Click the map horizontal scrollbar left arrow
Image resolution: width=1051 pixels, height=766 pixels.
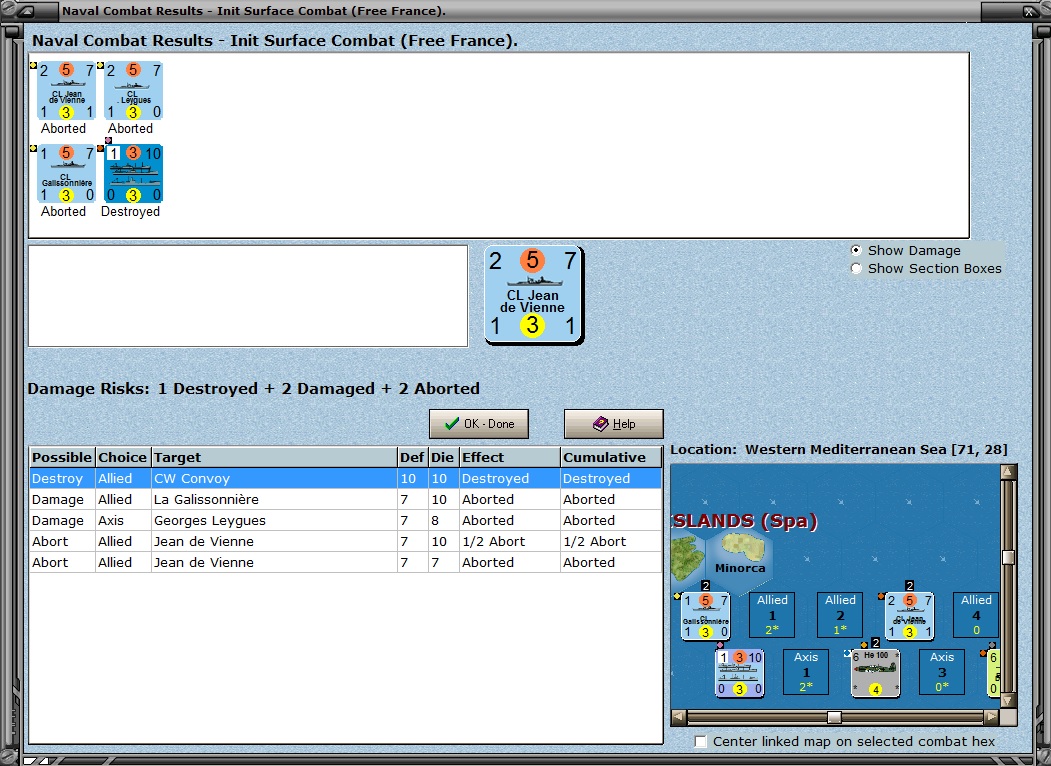(679, 717)
